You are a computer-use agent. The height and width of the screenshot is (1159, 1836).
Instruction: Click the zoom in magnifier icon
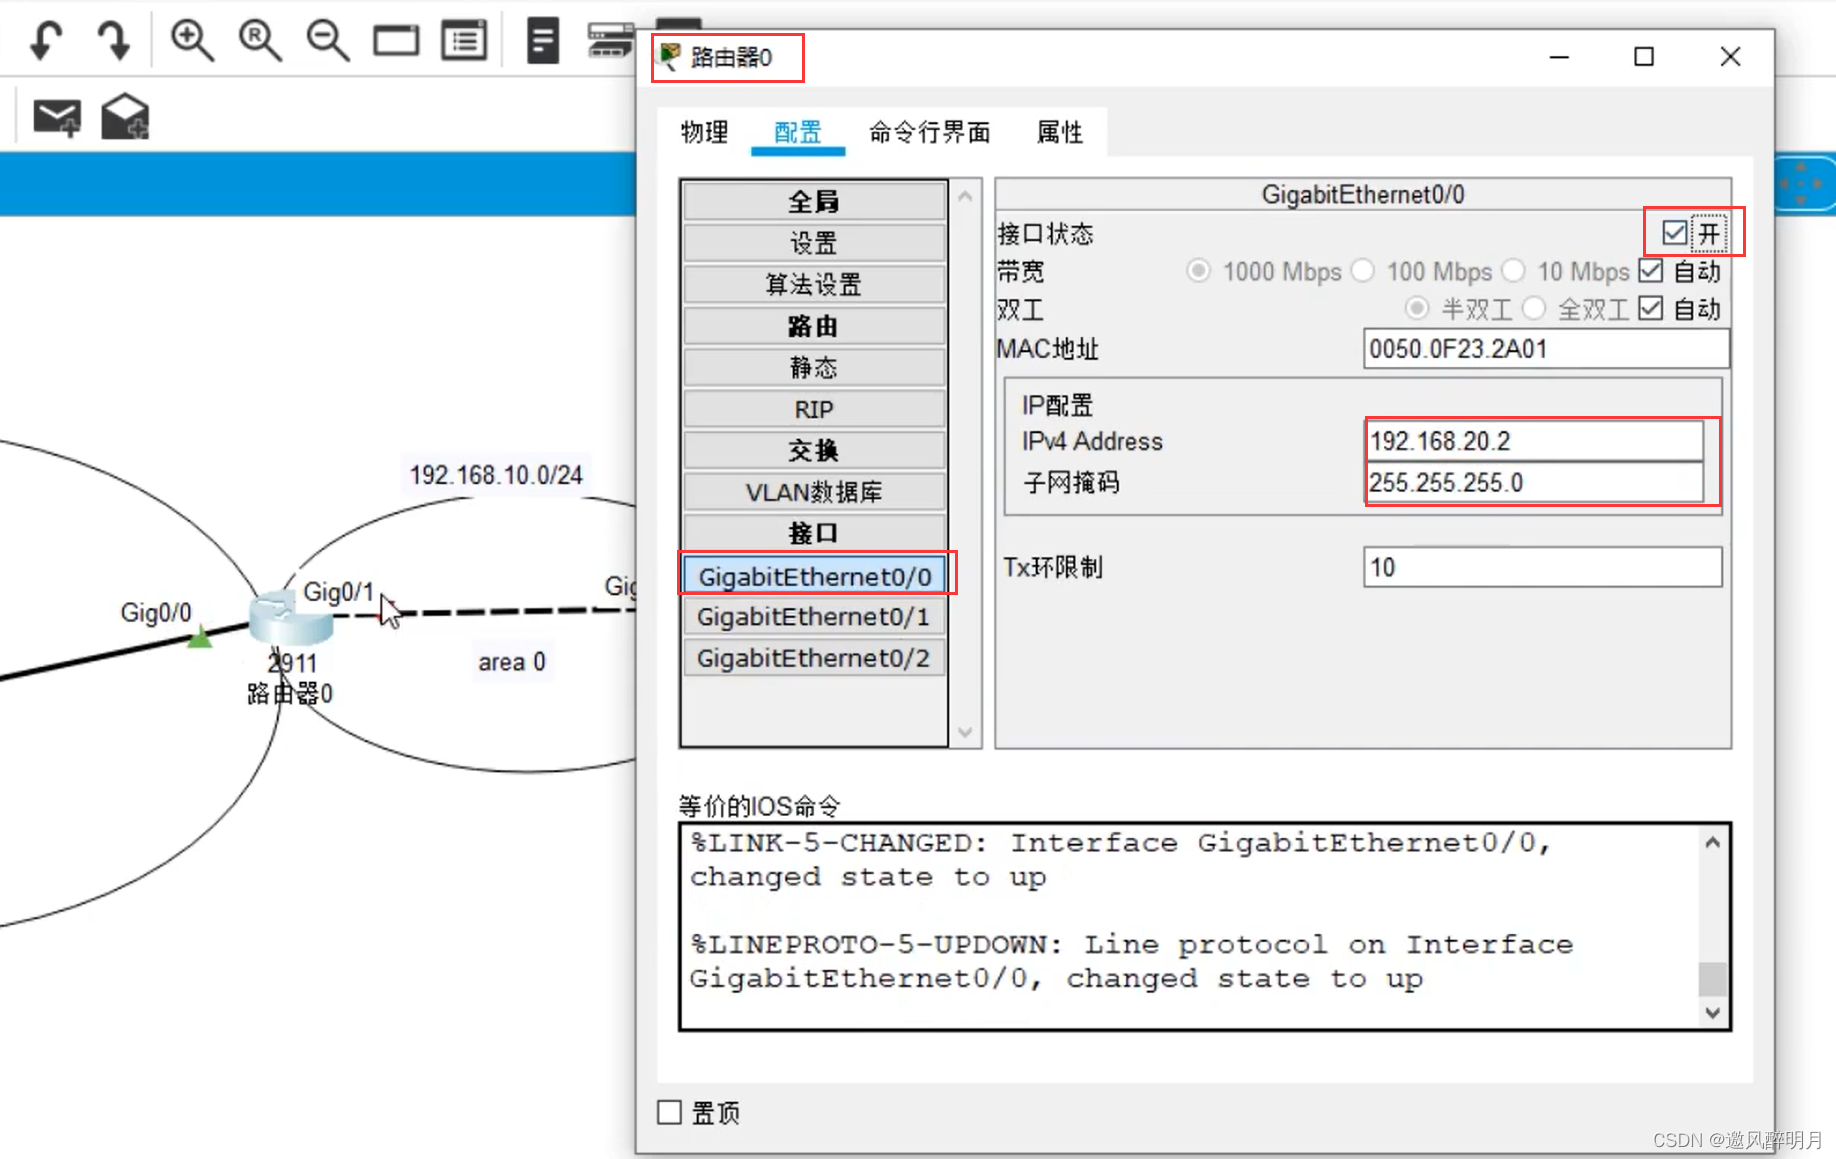(x=191, y=41)
